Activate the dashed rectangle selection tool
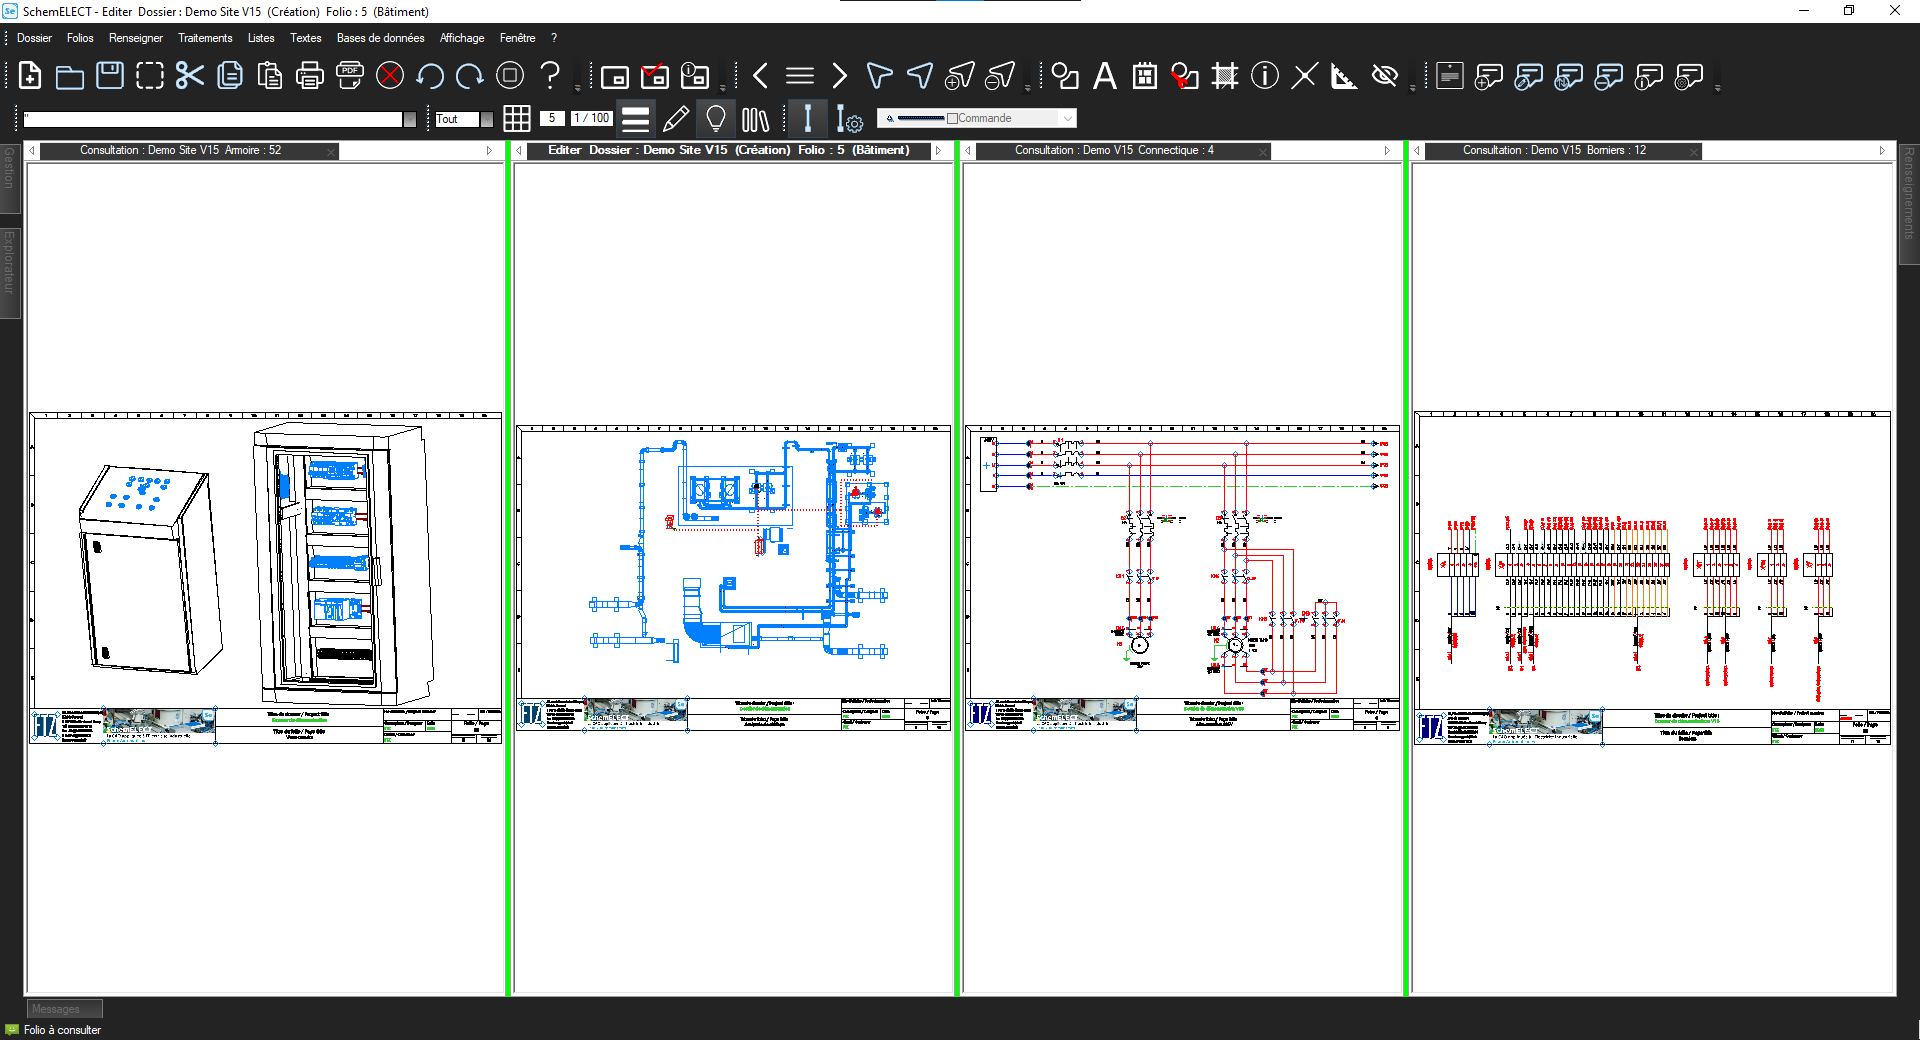The height and width of the screenshot is (1040, 1920). pos(150,76)
